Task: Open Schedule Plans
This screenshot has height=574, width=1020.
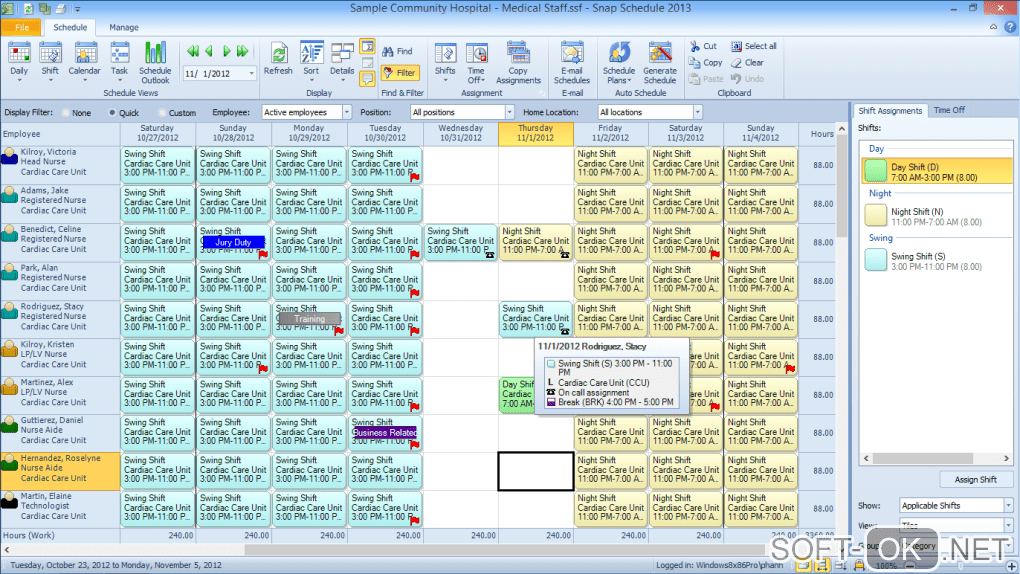Action: pos(619,62)
